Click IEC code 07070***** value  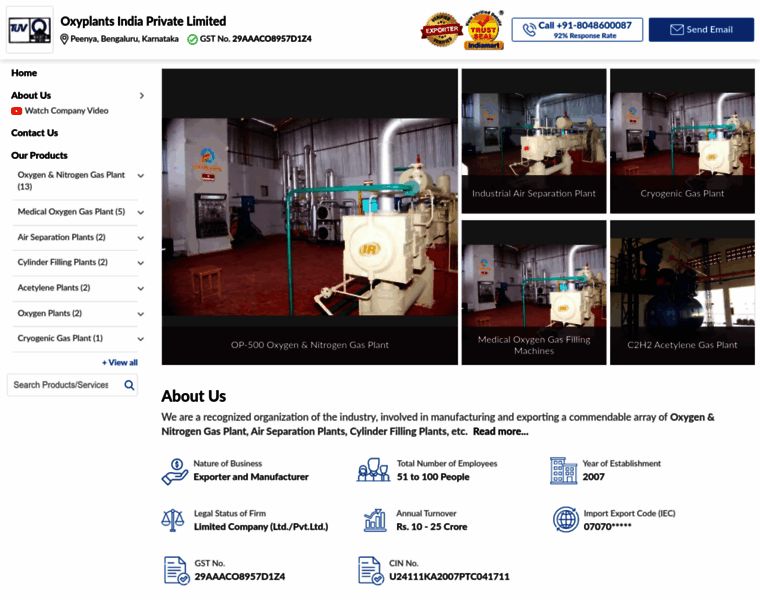click(x=607, y=527)
